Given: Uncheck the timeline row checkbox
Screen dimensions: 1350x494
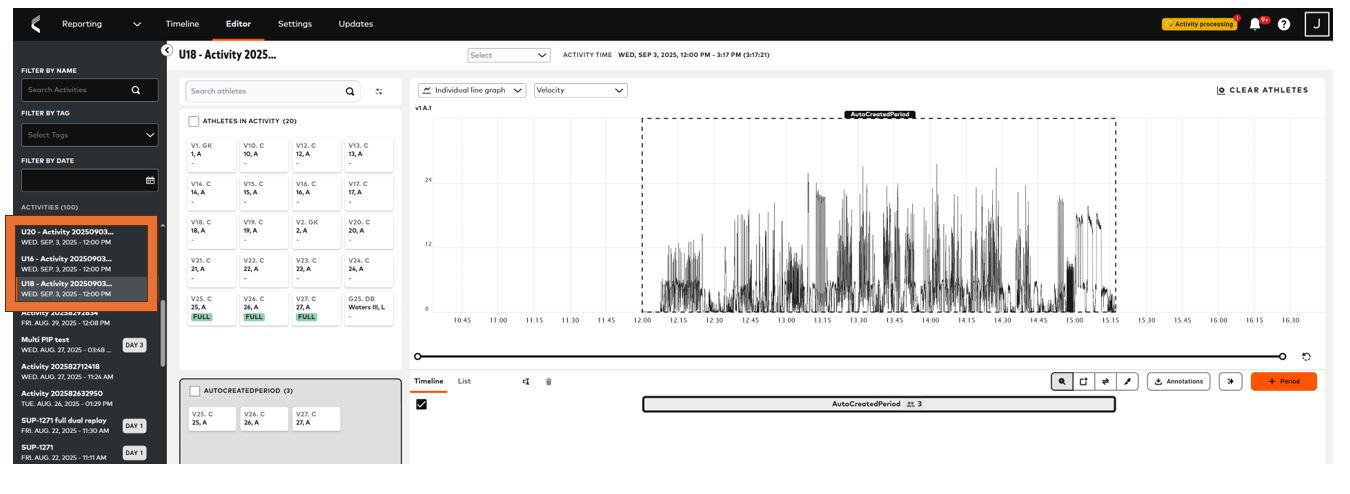Looking at the screenshot, I should click(x=421, y=404).
